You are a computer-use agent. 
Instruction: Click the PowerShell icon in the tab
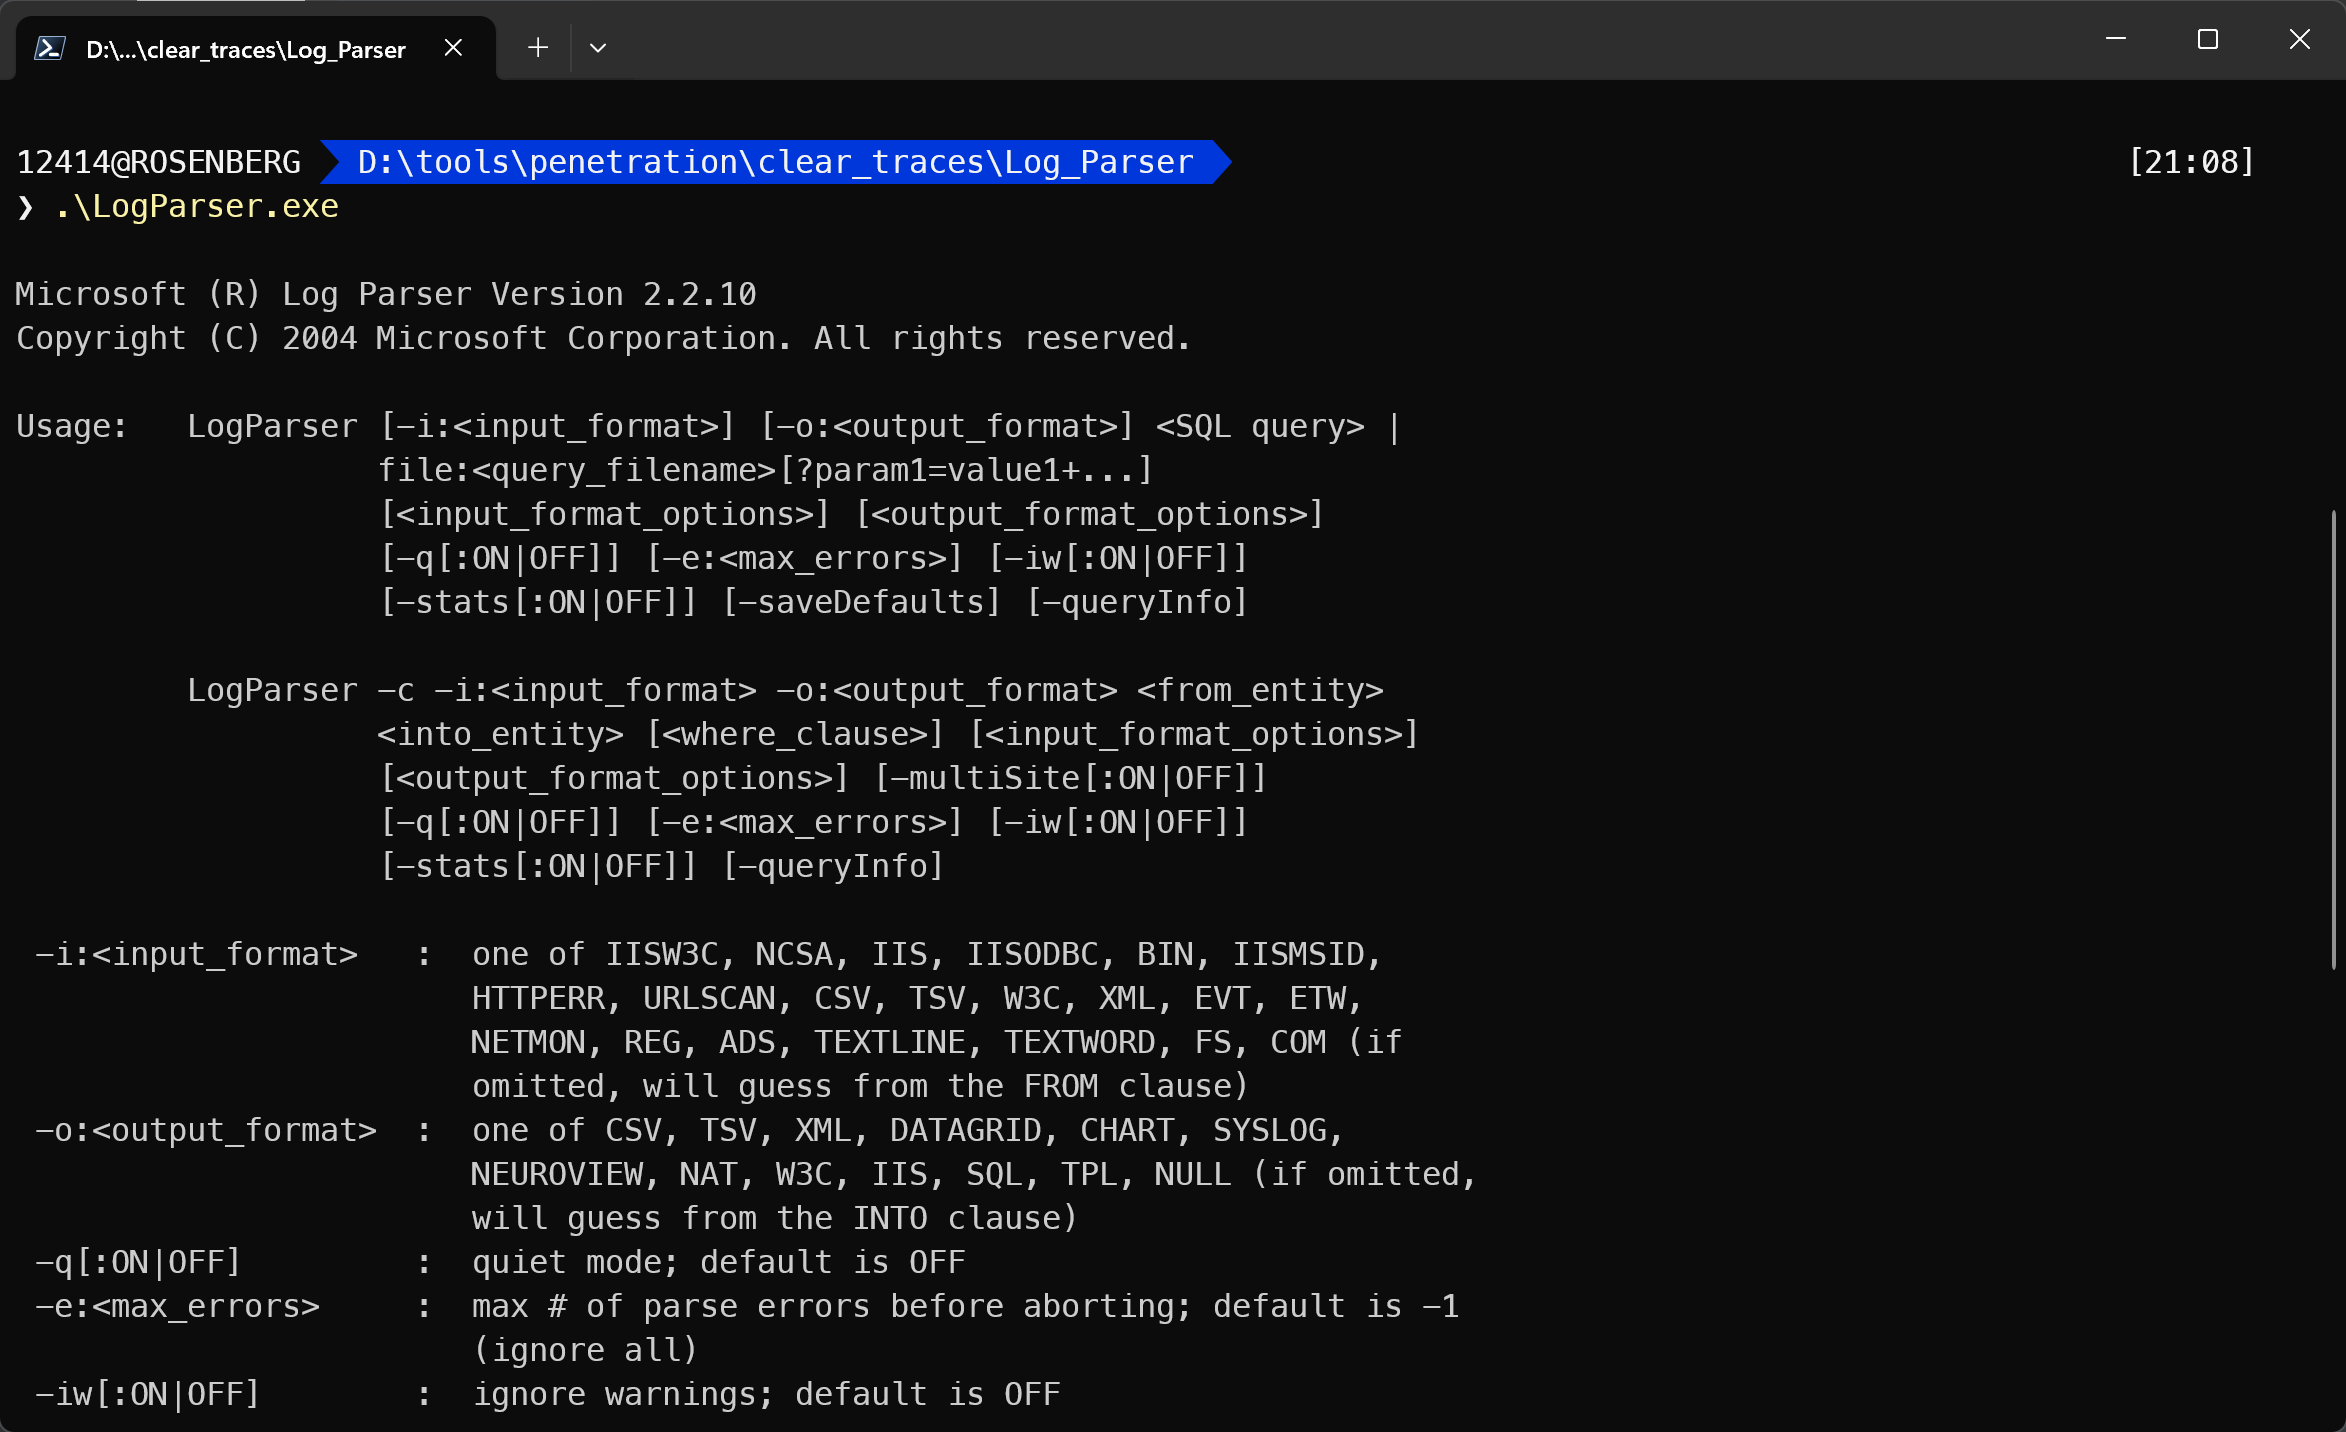(49, 48)
